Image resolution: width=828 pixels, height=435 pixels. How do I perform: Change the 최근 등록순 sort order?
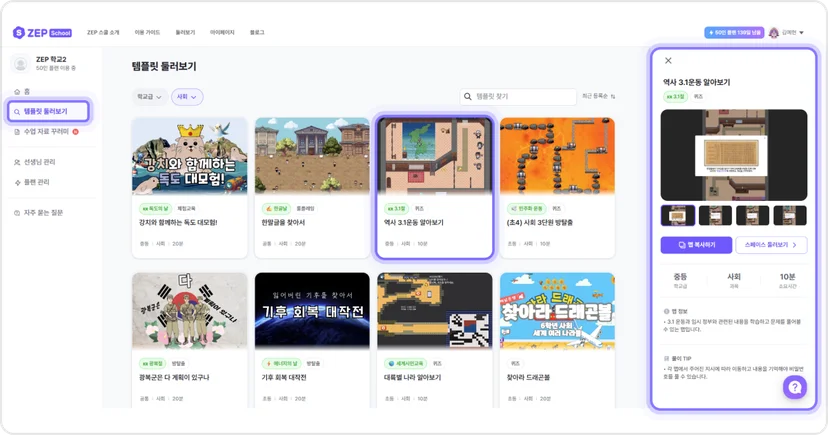(x=598, y=97)
